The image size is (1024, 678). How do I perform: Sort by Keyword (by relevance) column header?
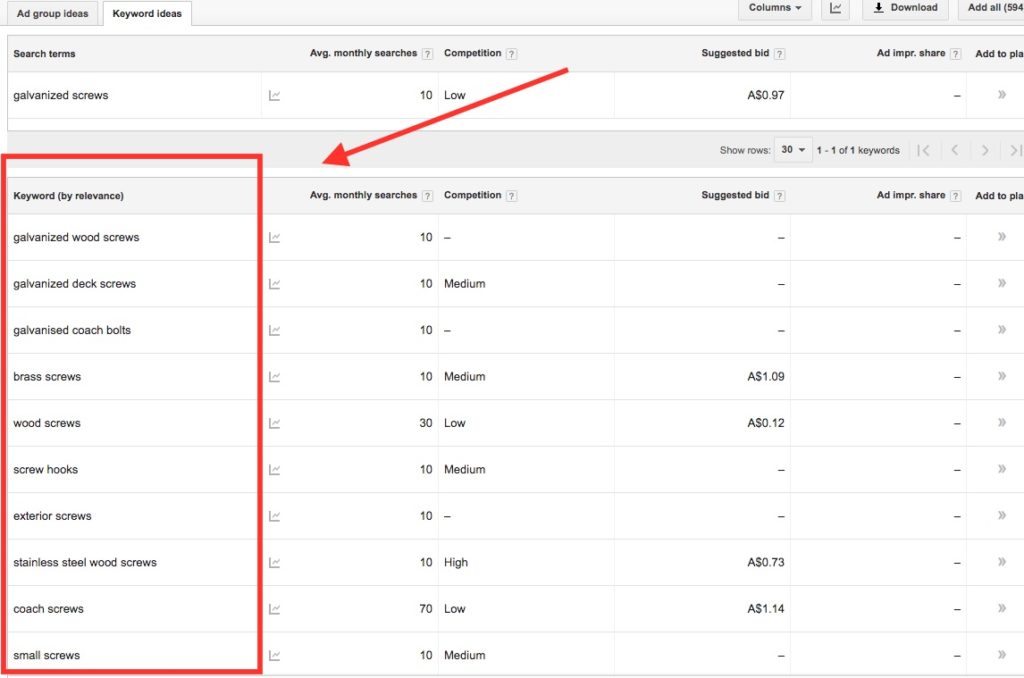pos(69,196)
